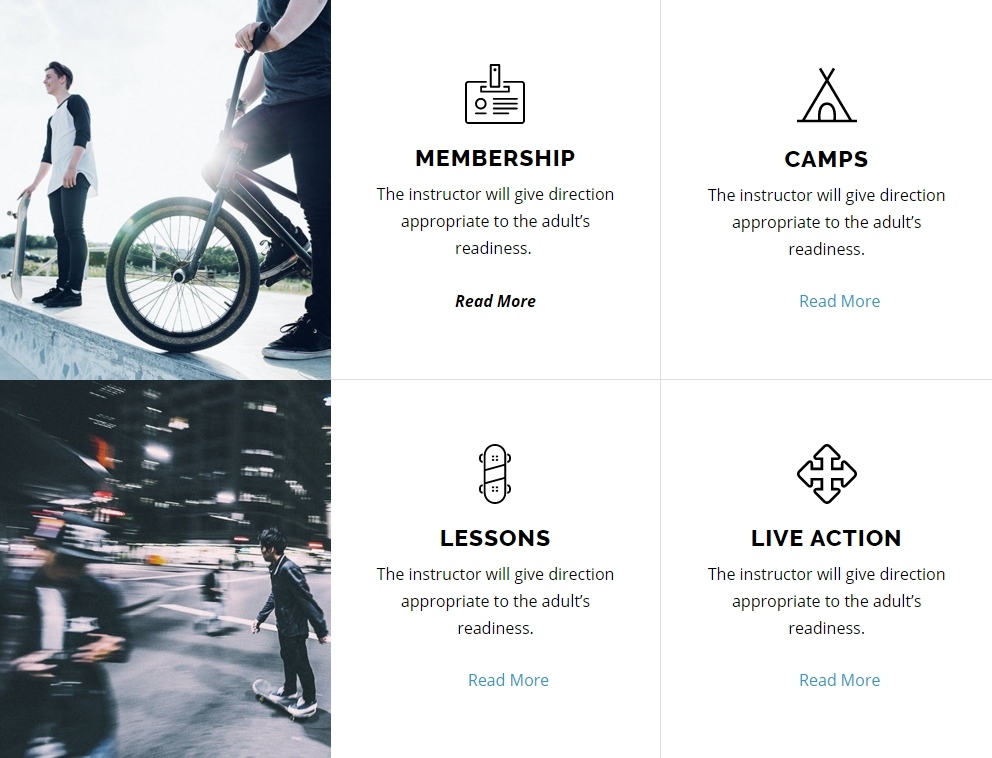Click the CAMPS heading
The image size is (992, 758).
826,159
